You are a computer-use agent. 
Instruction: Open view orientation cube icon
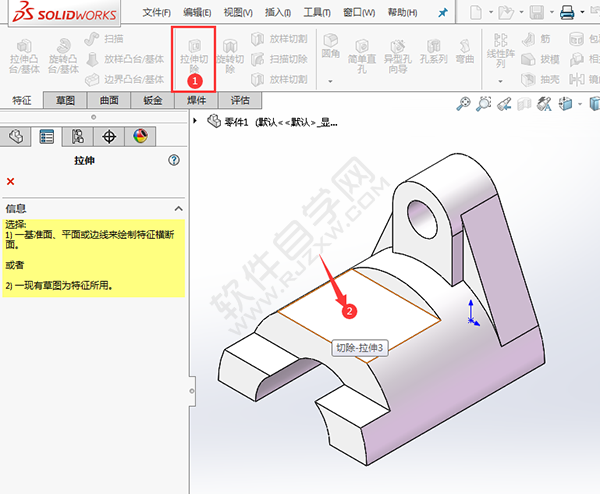565,104
